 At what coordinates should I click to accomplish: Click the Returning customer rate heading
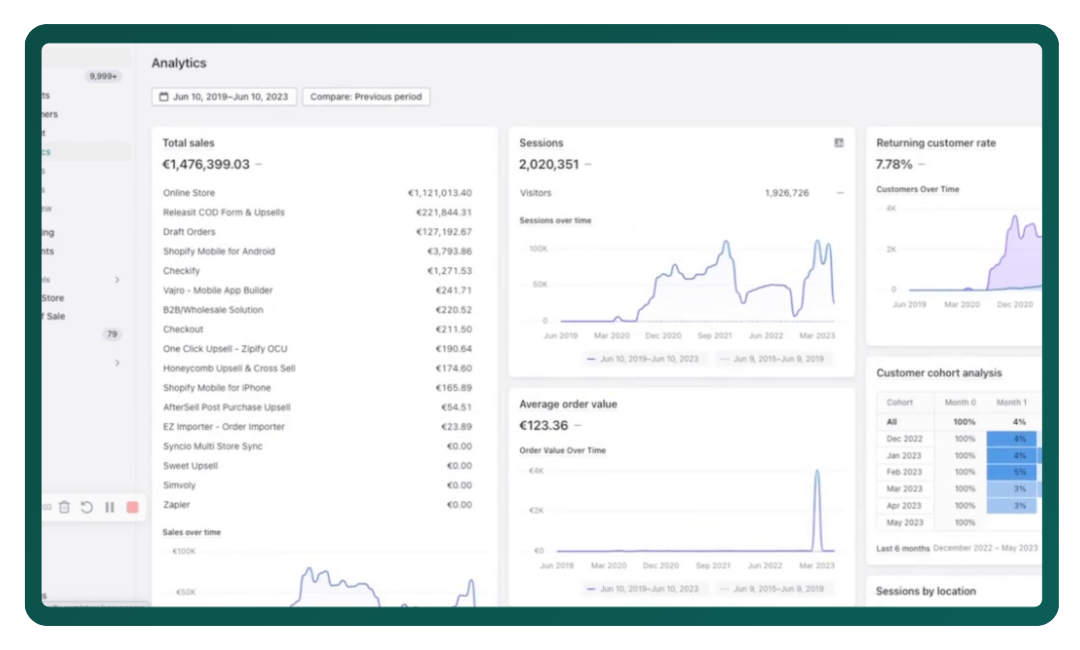935,143
